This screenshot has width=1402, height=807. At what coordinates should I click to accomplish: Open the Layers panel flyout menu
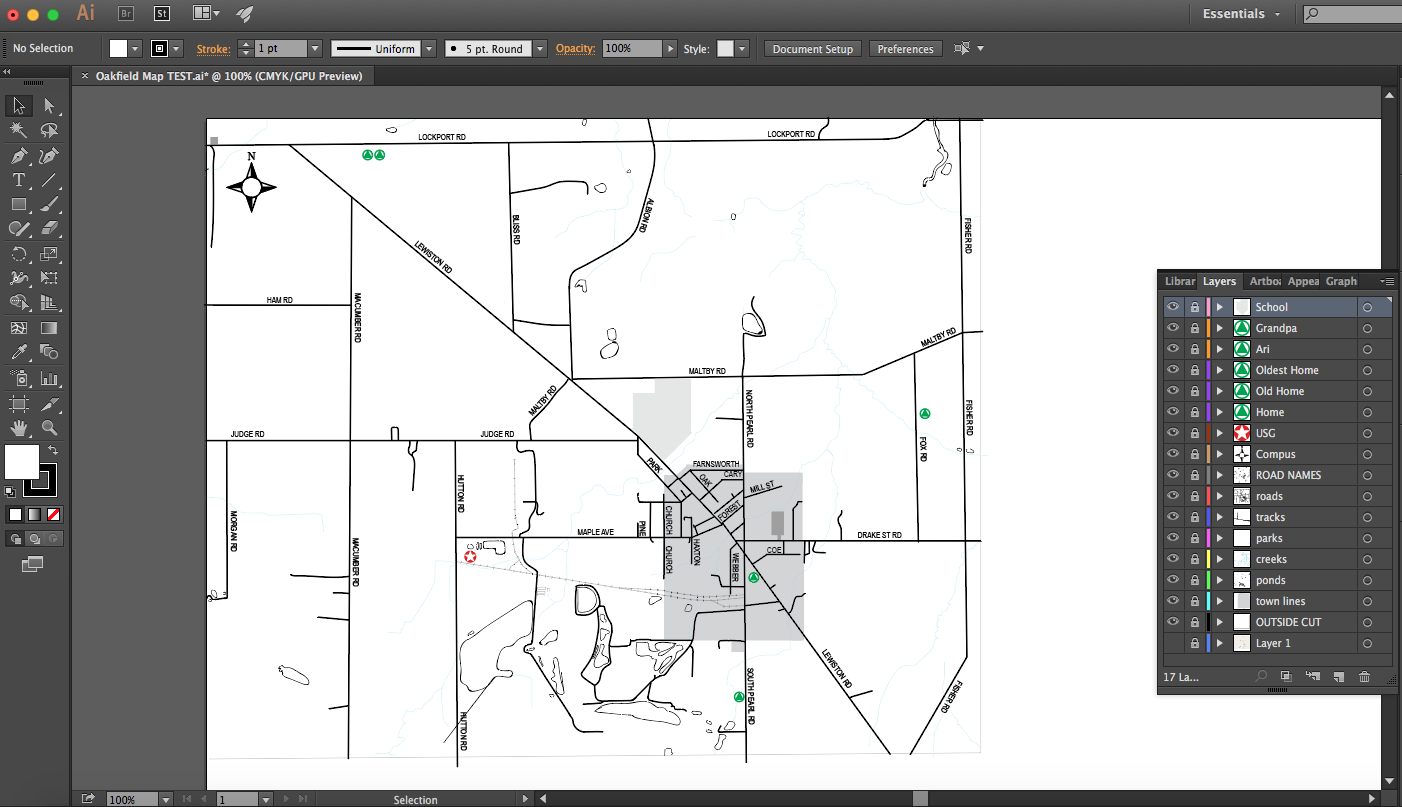pyautogui.click(x=1386, y=282)
